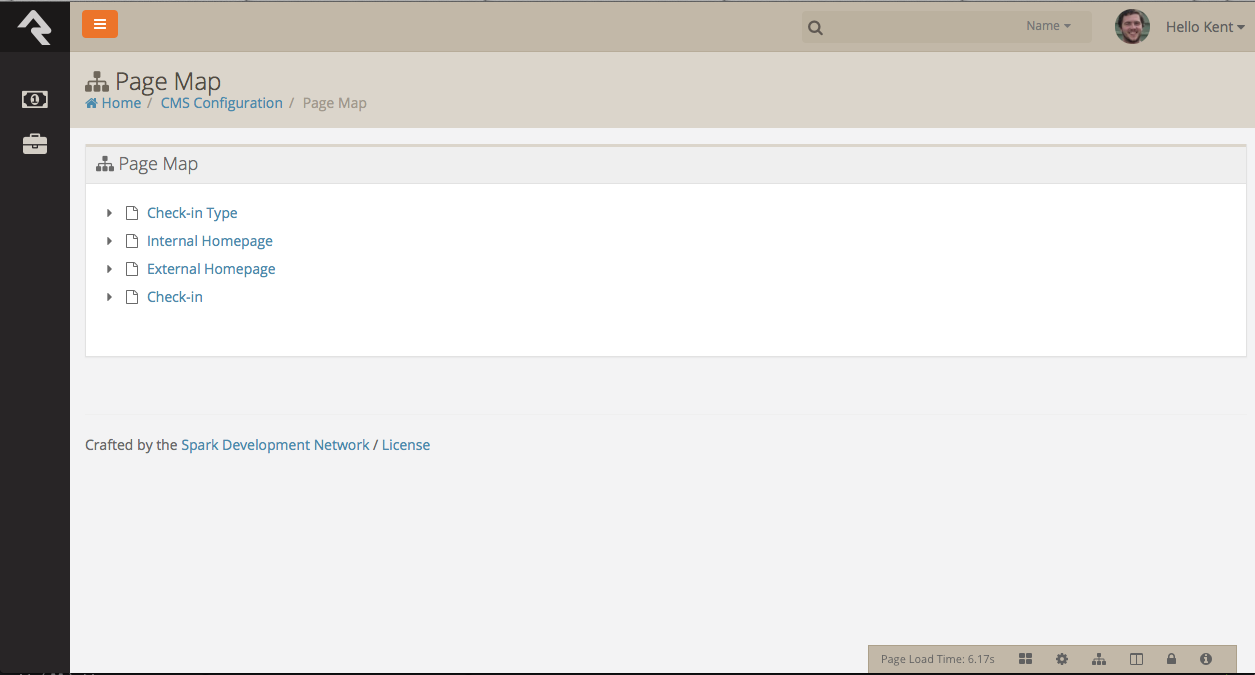Expand the External Homepage tree node
Image resolution: width=1255 pixels, height=675 pixels.
[x=109, y=269]
